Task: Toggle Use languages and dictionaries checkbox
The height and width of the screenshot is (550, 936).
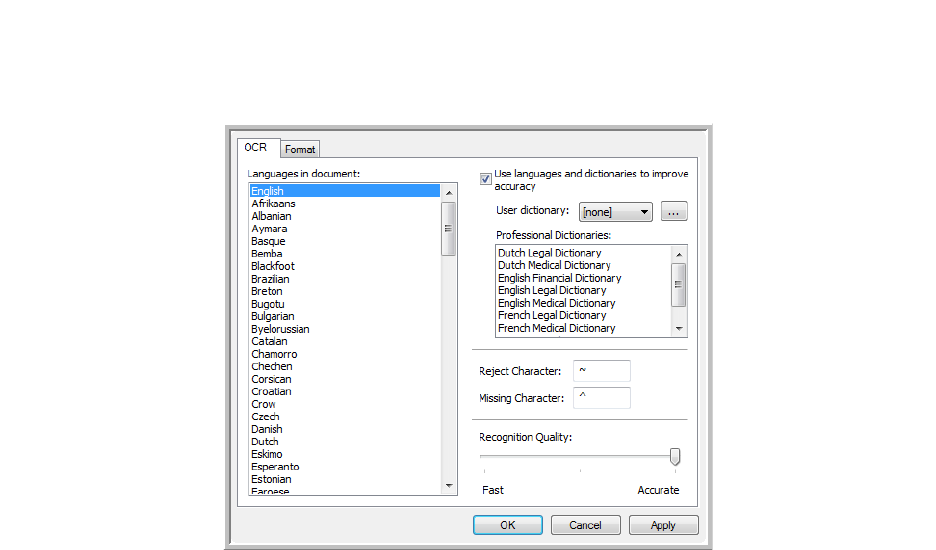Action: click(x=486, y=179)
